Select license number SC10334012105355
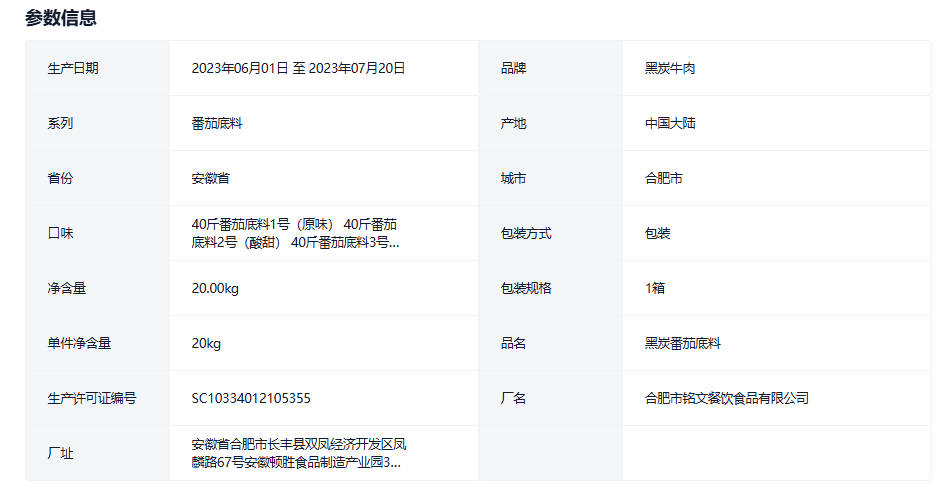Viewport: 943px width, 488px height. tap(251, 398)
